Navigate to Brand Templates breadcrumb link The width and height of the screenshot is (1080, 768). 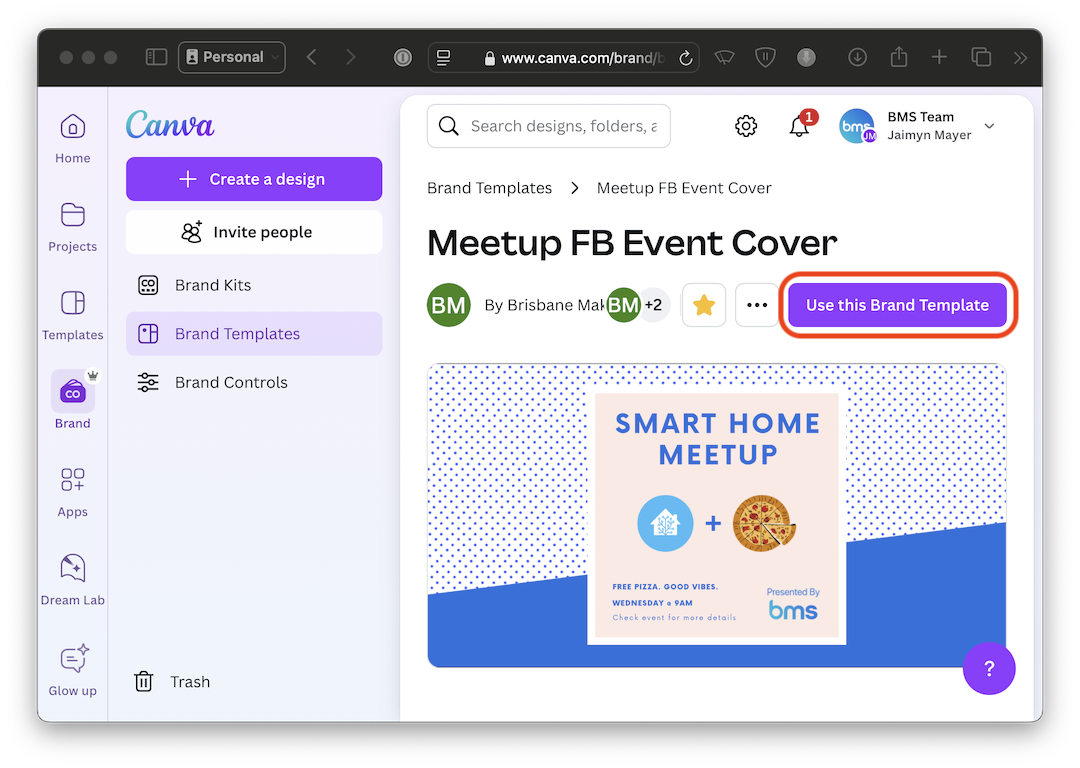click(489, 188)
